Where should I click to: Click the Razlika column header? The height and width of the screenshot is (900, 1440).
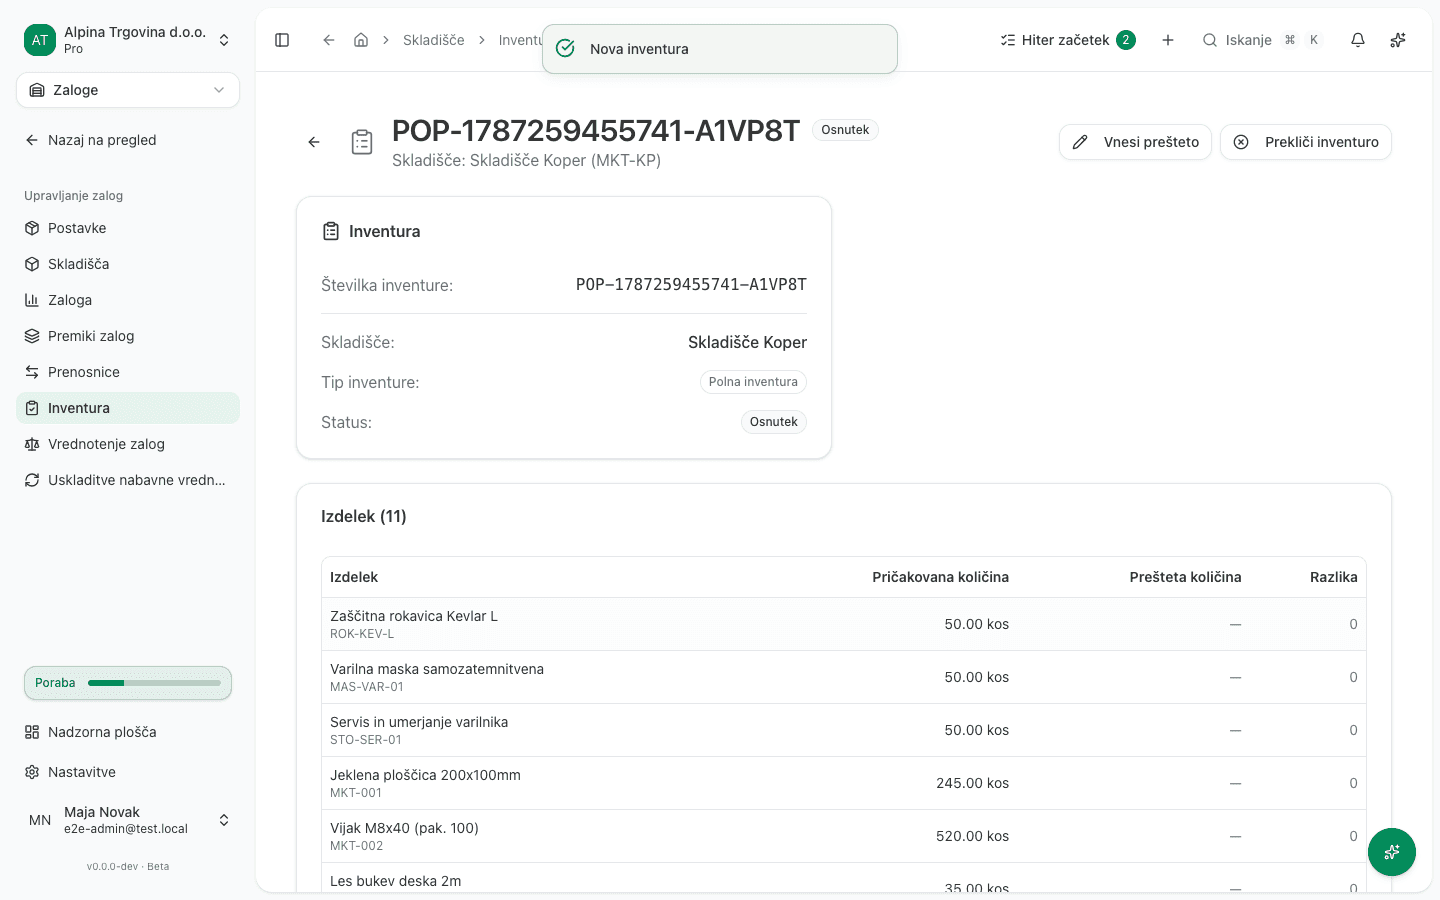(1334, 577)
